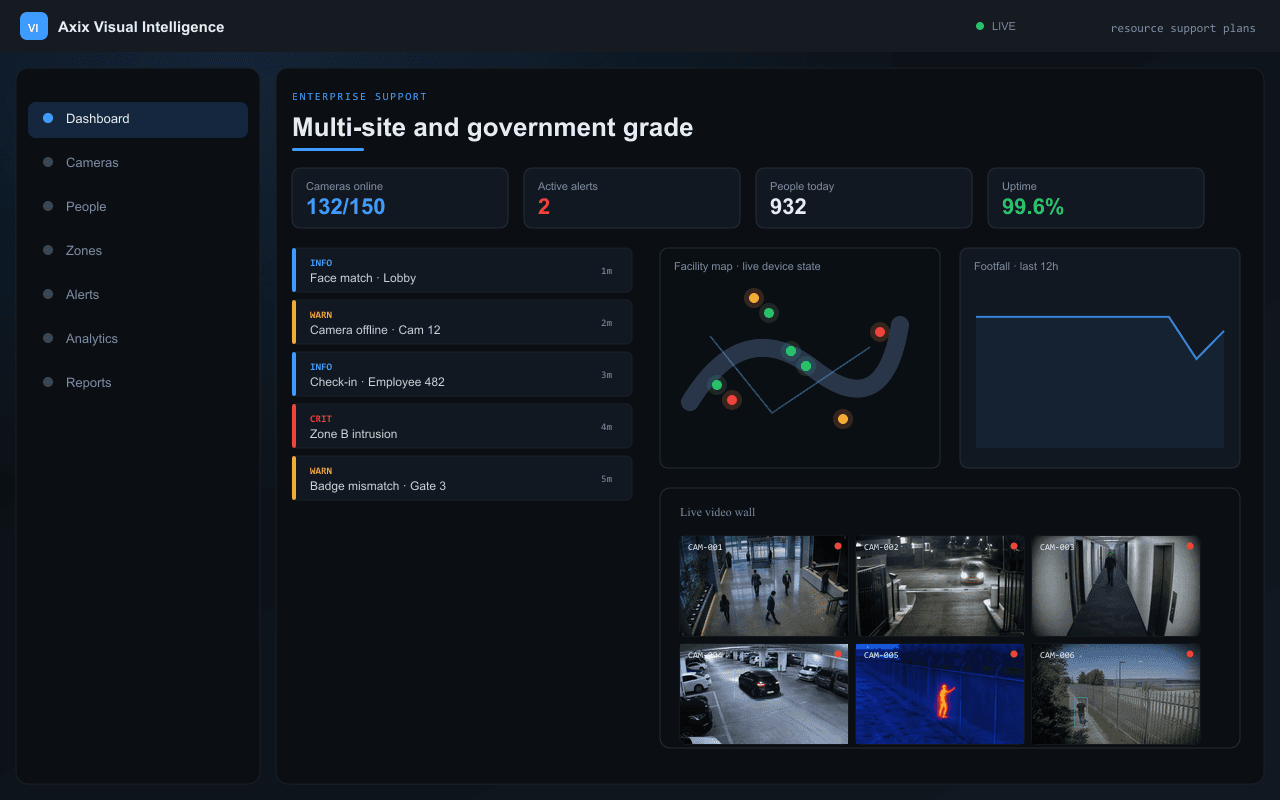Image resolution: width=1280 pixels, height=800 pixels.
Task: Open the Alerts section
Action: 138,295
